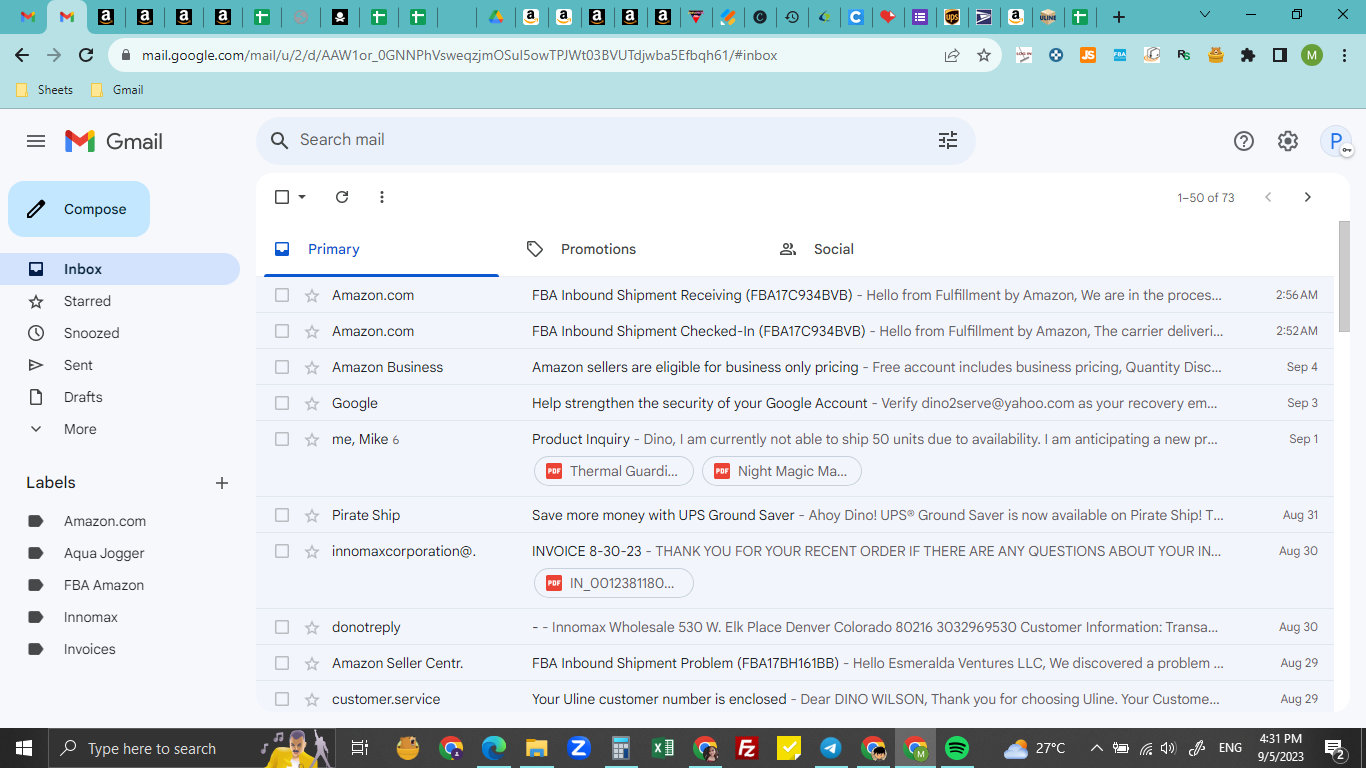Go to newer messages page arrow
Image resolution: width=1366 pixels, height=768 pixels.
coord(1268,197)
